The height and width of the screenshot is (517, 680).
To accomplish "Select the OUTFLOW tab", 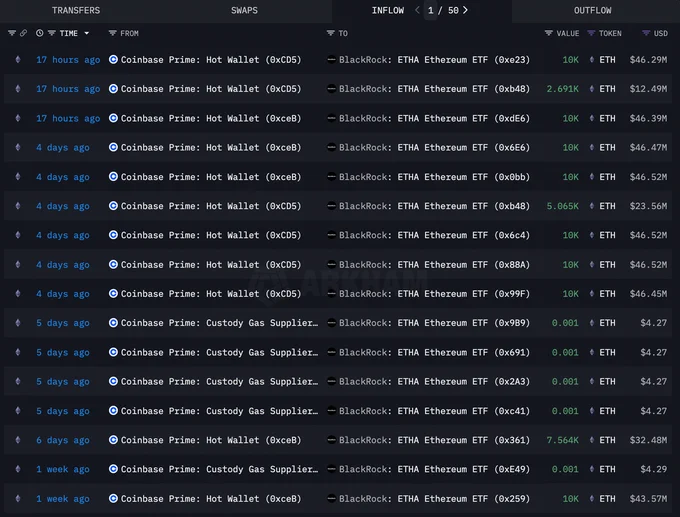I will pos(592,10).
